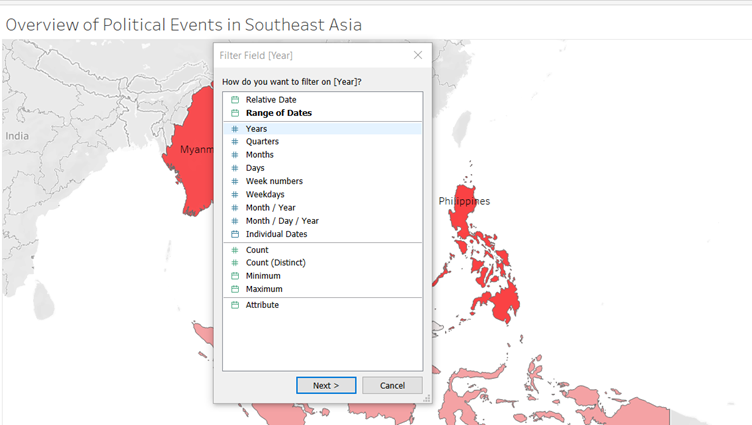The height and width of the screenshot is (425, 752).
Task: Select Week numbers in the list
Action: [274, 181]
